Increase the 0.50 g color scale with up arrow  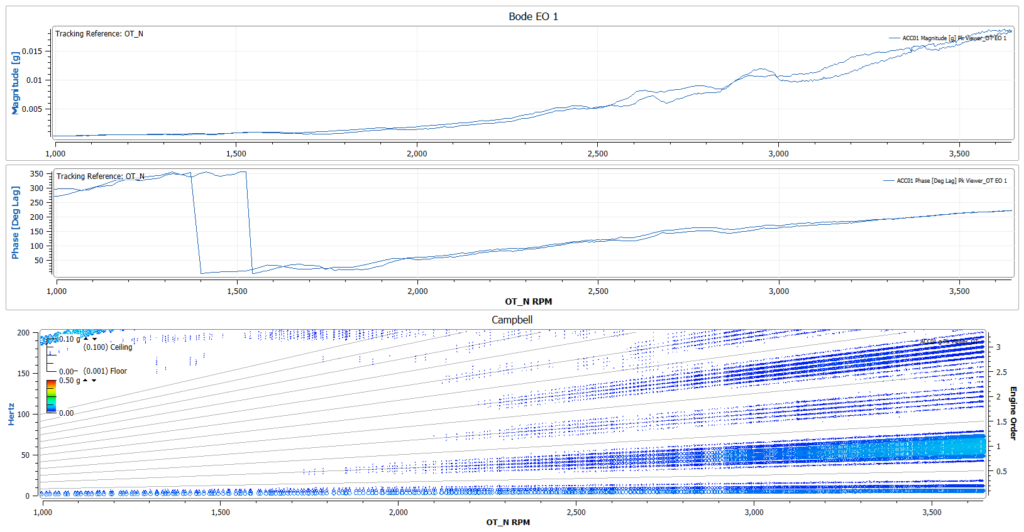[x=85, y=380]
